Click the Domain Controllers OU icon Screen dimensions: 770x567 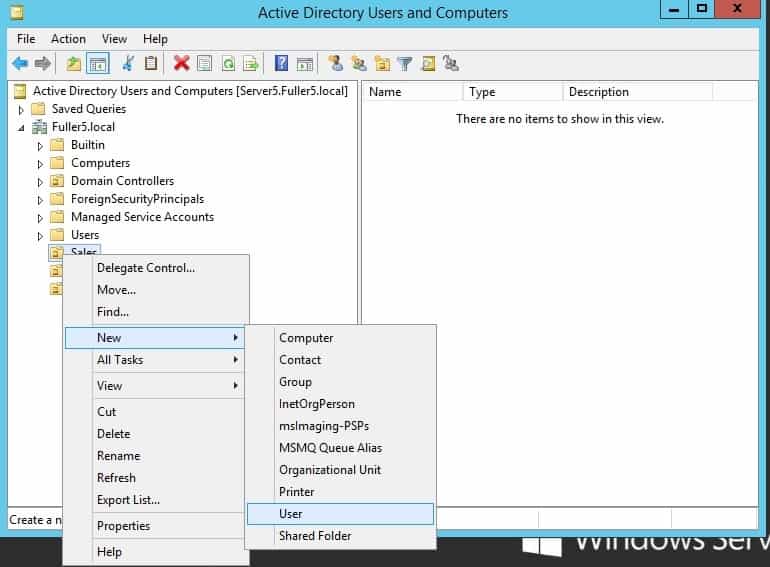57,181
